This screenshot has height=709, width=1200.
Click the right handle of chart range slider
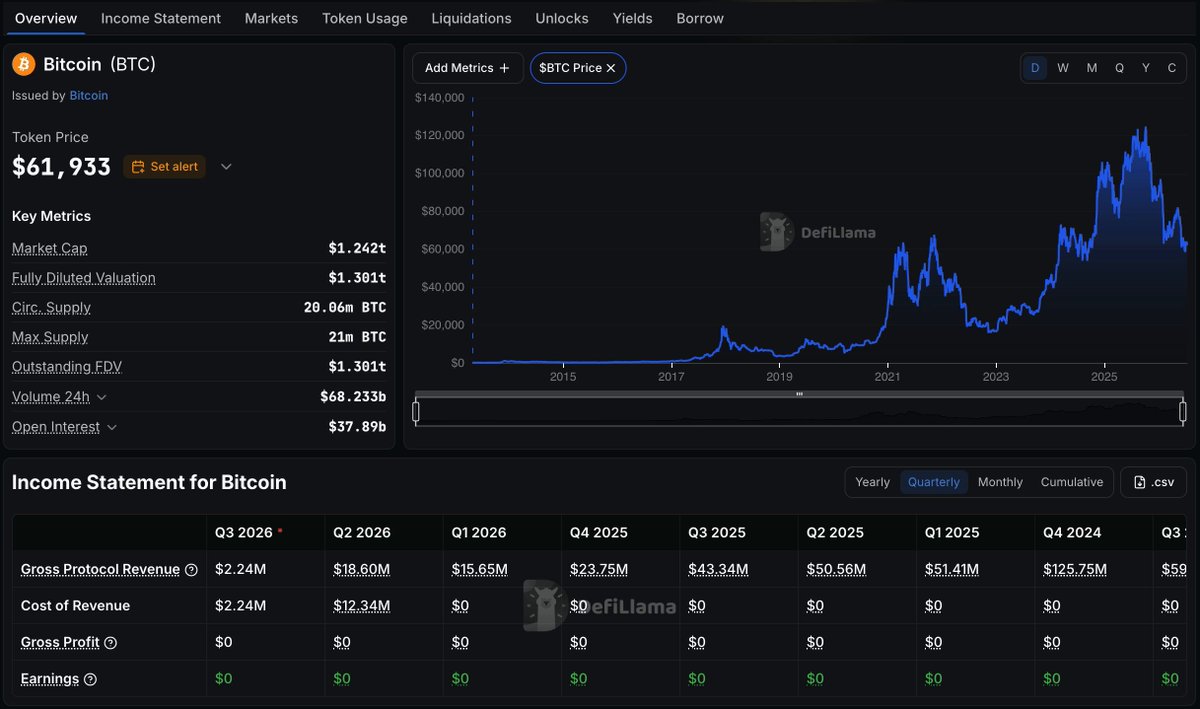tap(1183, 412)
